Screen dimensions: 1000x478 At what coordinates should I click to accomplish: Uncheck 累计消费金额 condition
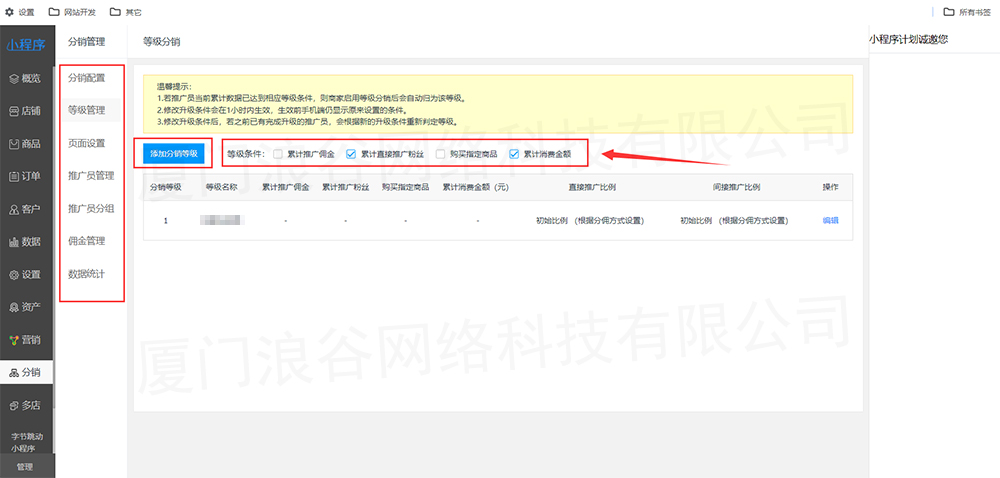(514, 154)
